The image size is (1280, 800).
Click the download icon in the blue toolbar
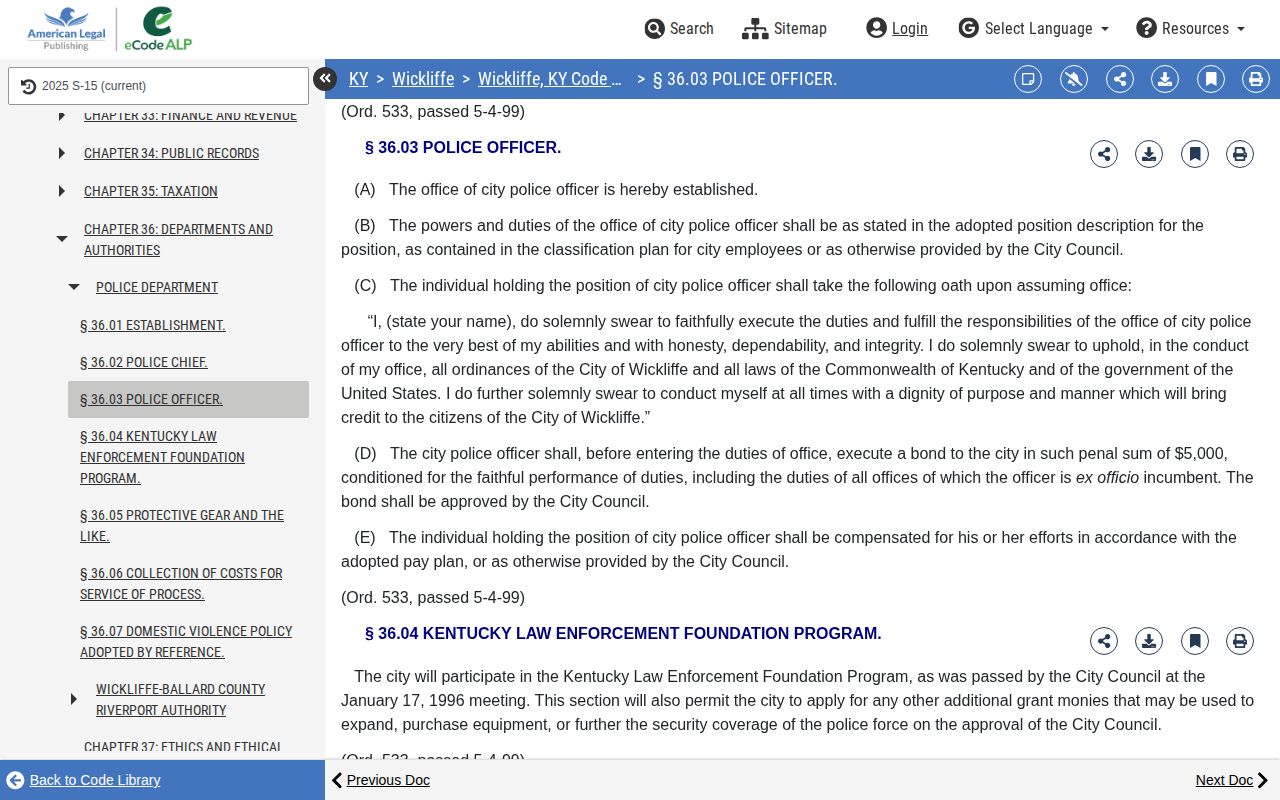pyautogui.click(x=1165, y=79)
